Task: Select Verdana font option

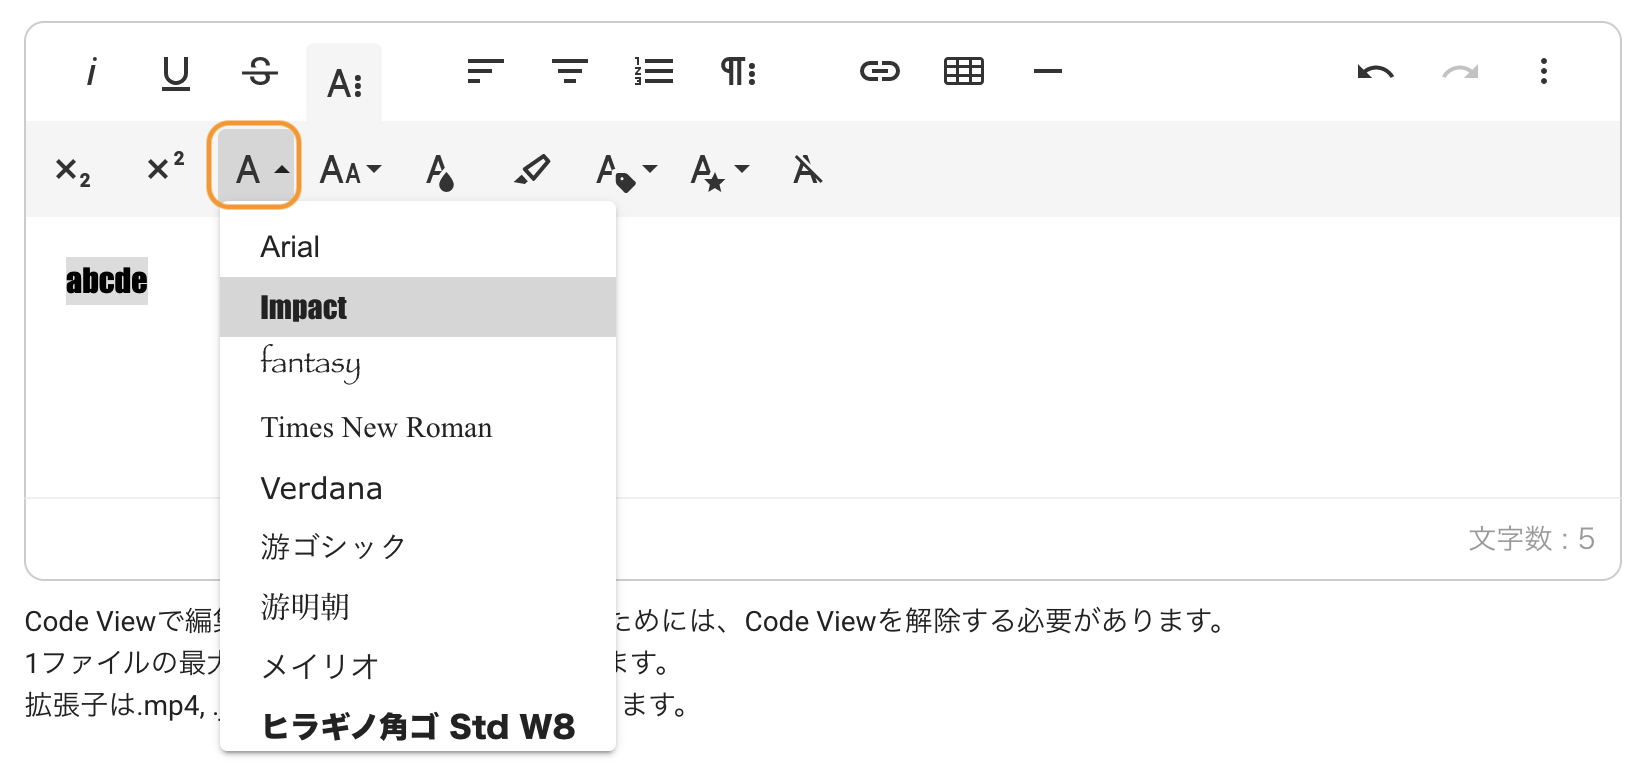Action: click(x=321, y=489)
